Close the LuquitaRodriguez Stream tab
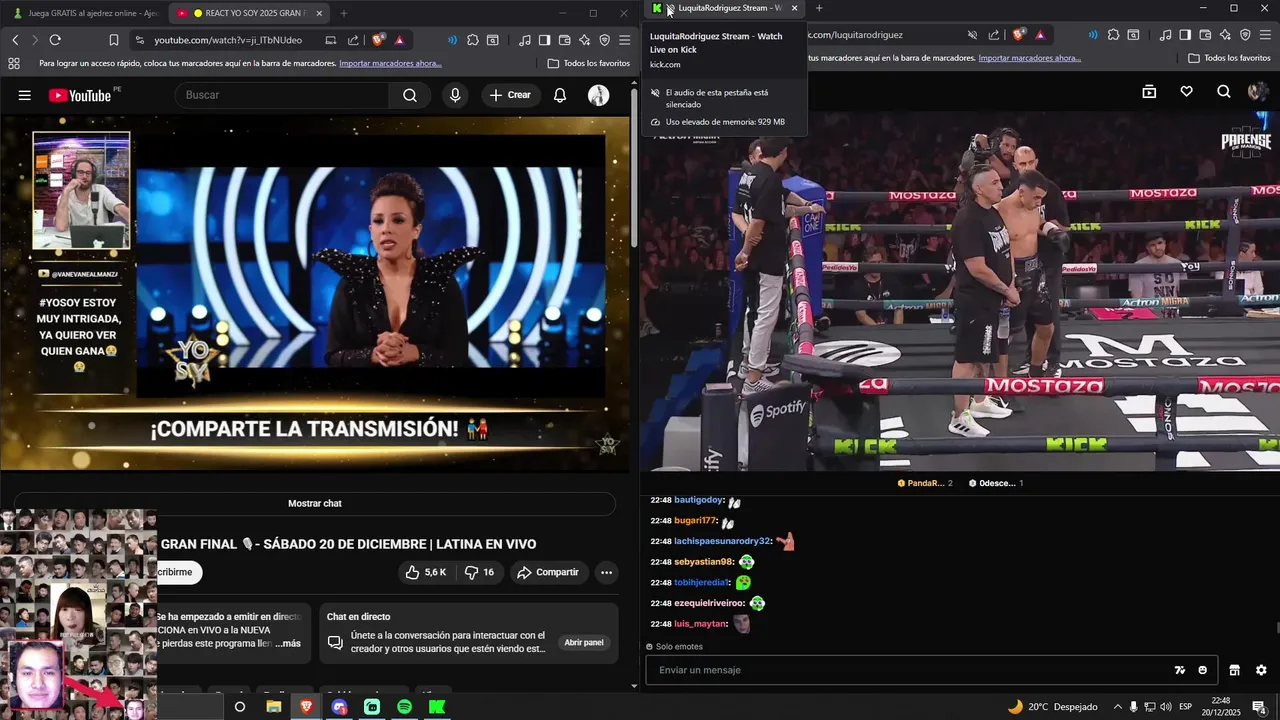The width and height of the screenshot is (1280, 720). (x=795, y=8)
